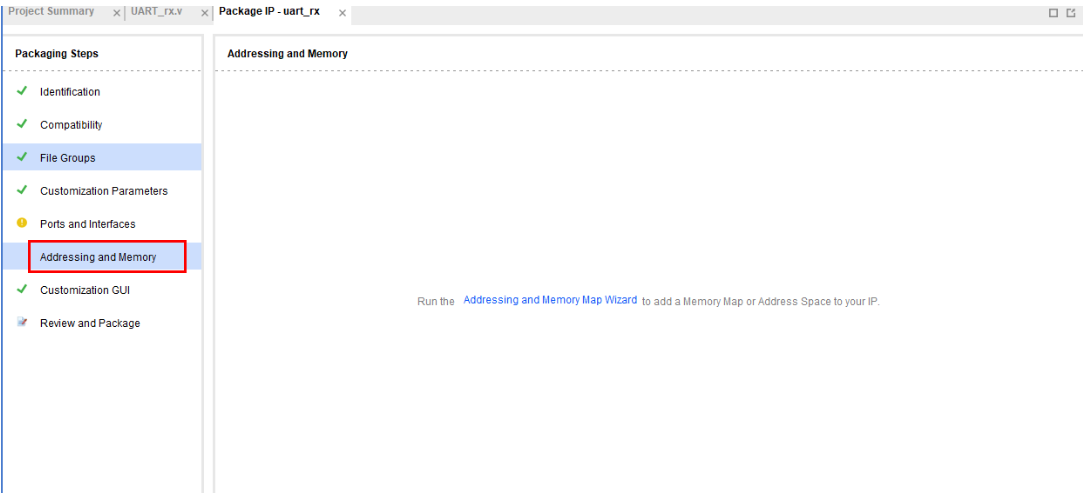Close the Package IP - uart_rx tab
The height and width of the screenshot is (493, 1083).
tap(342, 13)
